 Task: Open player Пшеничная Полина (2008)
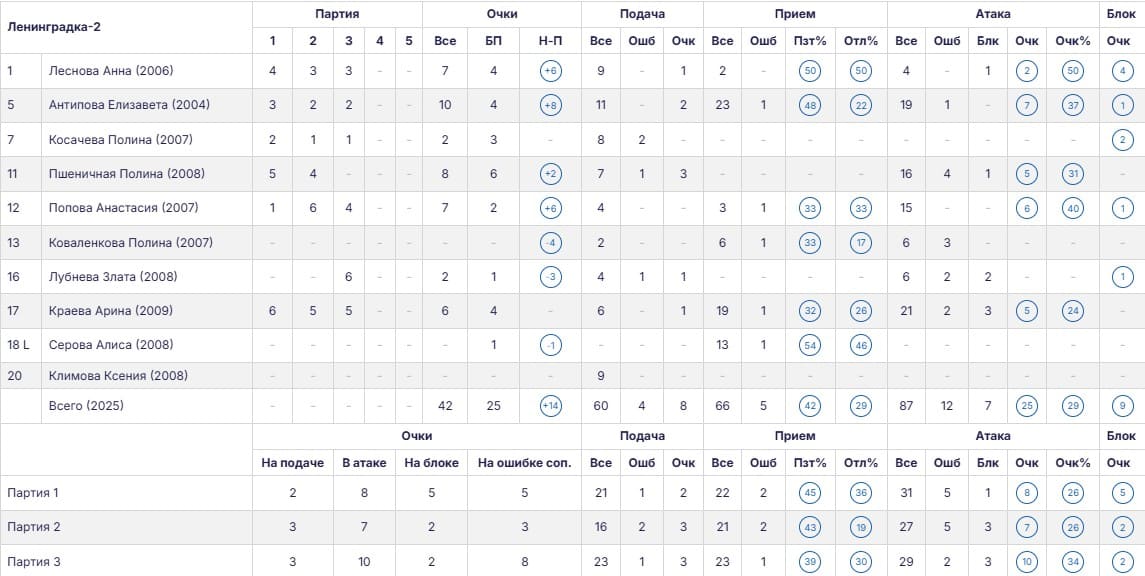click(126, 174)
